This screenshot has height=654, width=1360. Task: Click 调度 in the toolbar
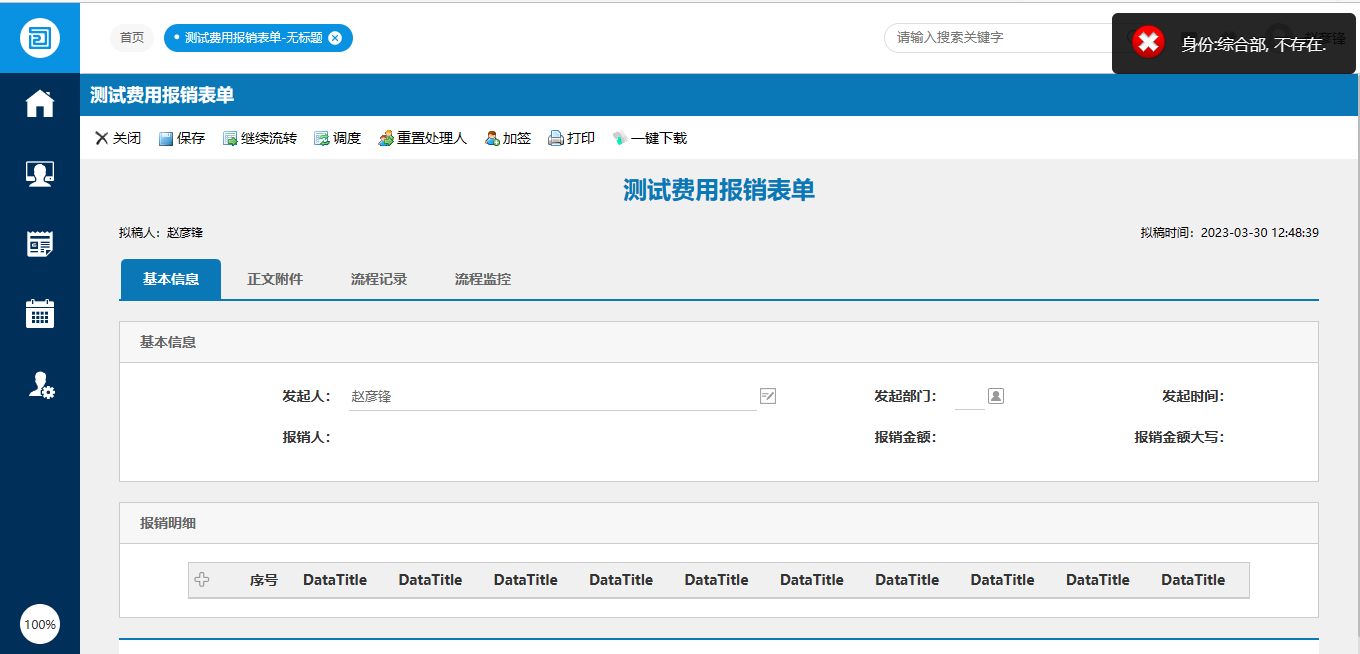pos(338,138)
